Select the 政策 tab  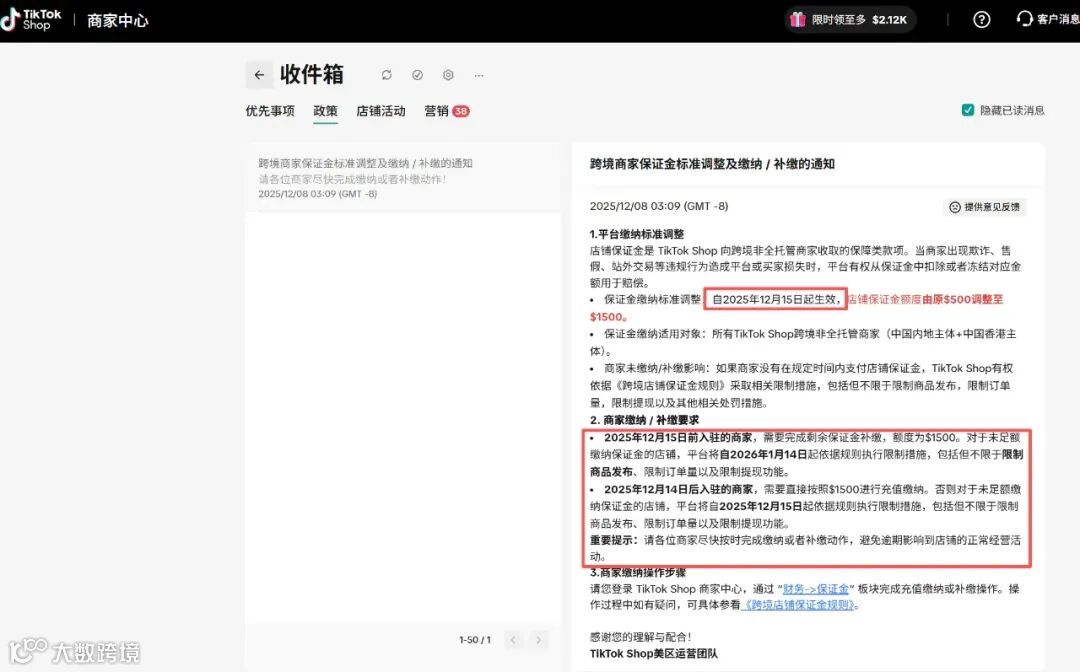point(325,111)
